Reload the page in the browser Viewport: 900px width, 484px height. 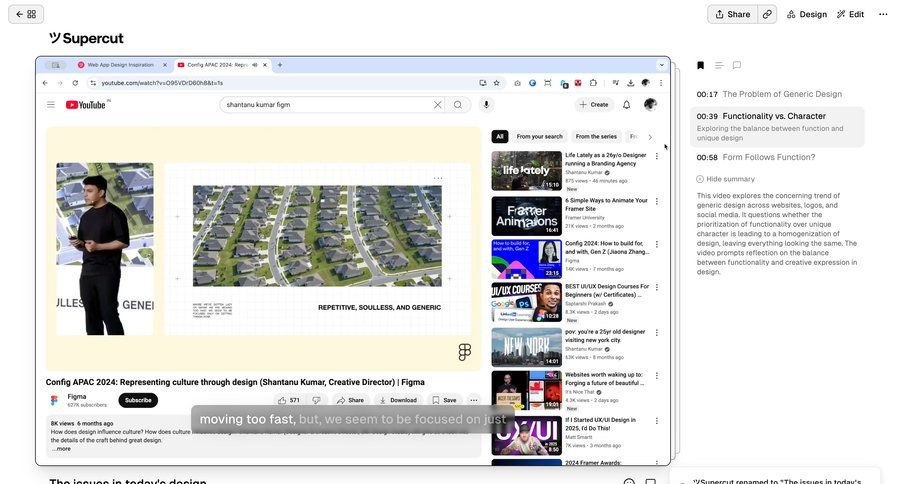75,83
